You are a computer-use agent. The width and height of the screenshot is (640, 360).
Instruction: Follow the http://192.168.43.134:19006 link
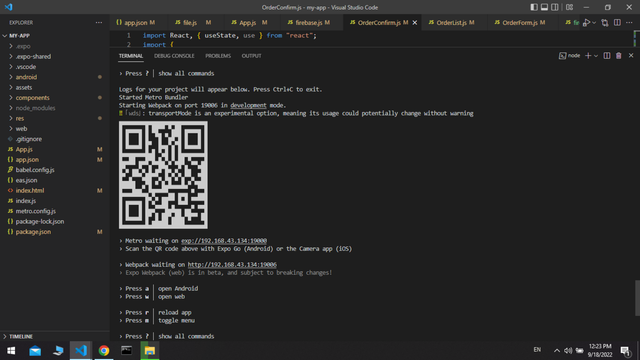coord(232,264)
